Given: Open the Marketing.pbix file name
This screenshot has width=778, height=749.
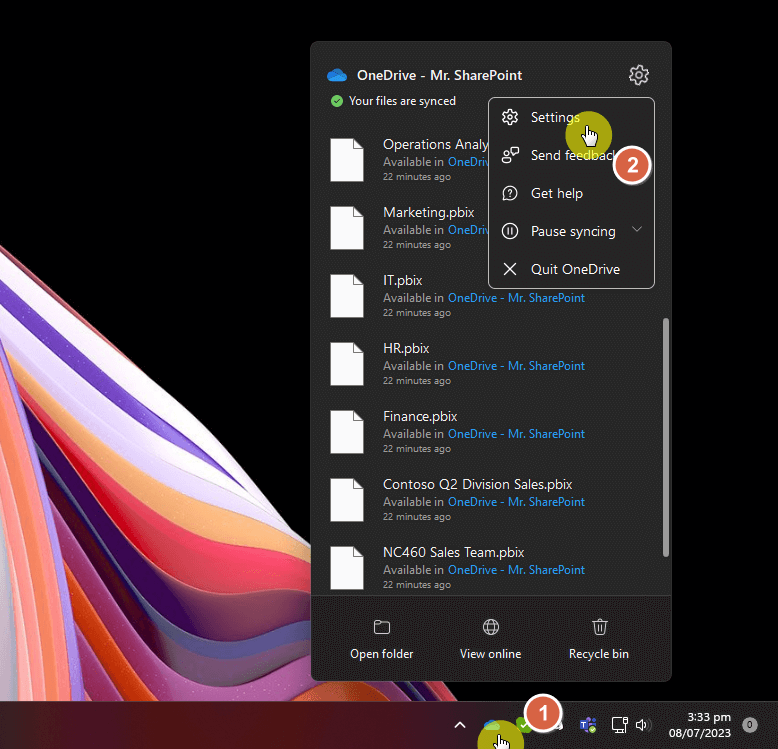Looking at the screenshot, I should pos(429,212).
